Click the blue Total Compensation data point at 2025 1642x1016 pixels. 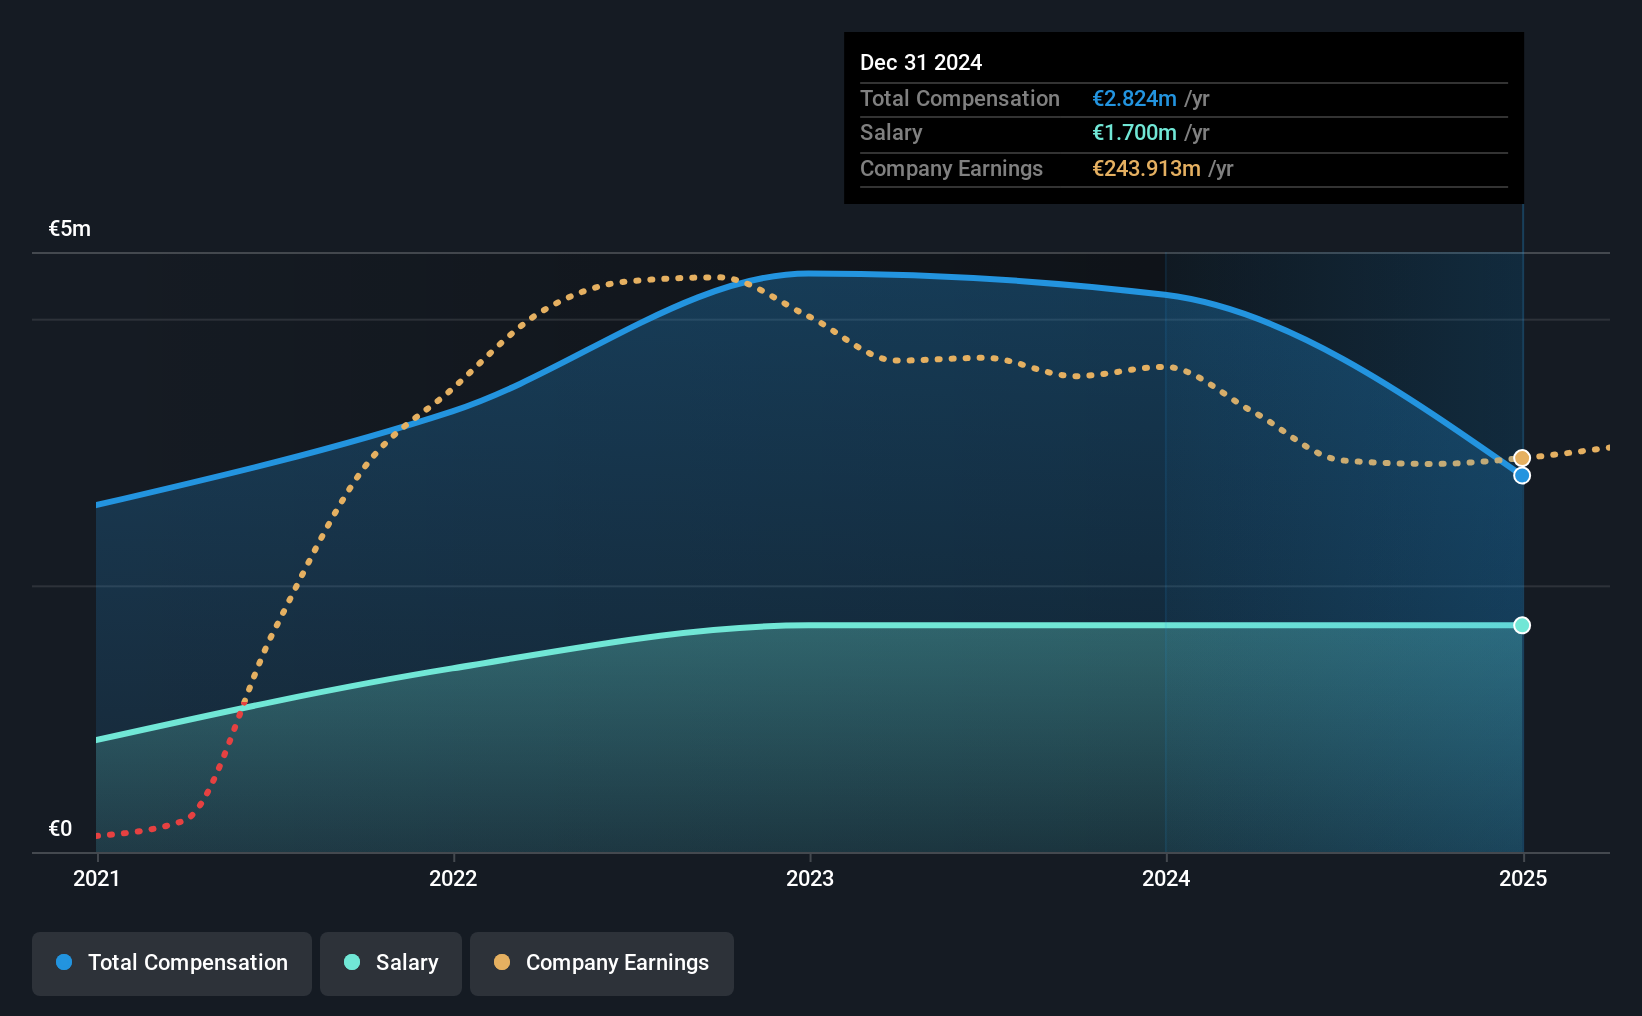tap(1522, 476)
